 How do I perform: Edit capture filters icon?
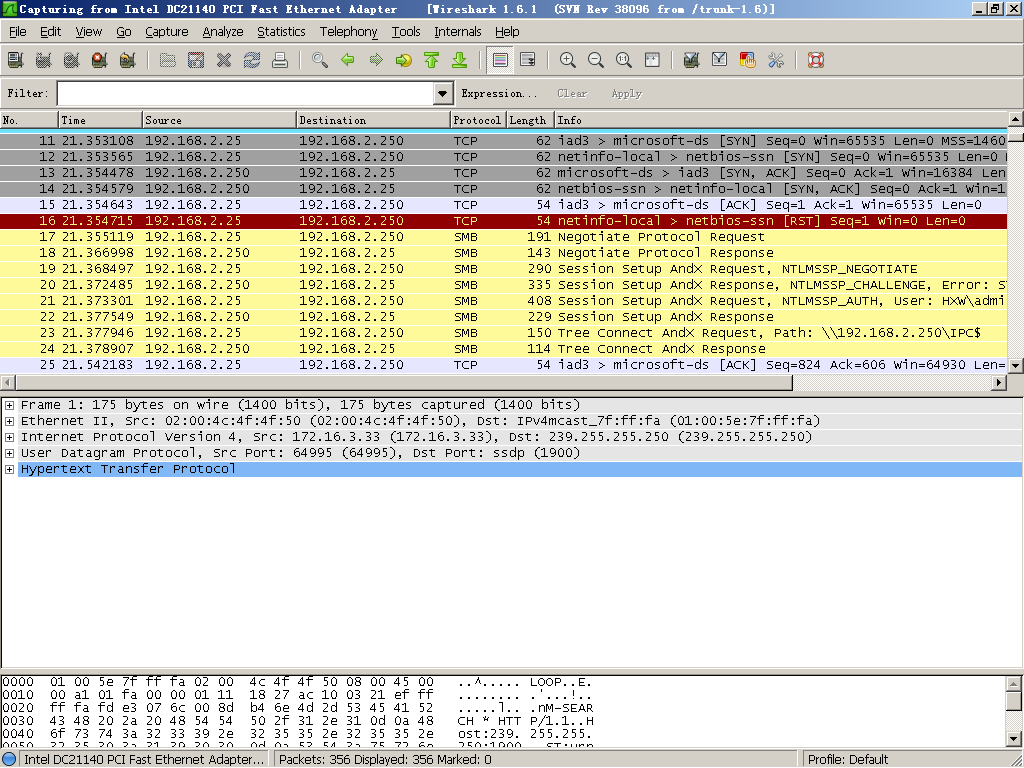coord(692,60)
